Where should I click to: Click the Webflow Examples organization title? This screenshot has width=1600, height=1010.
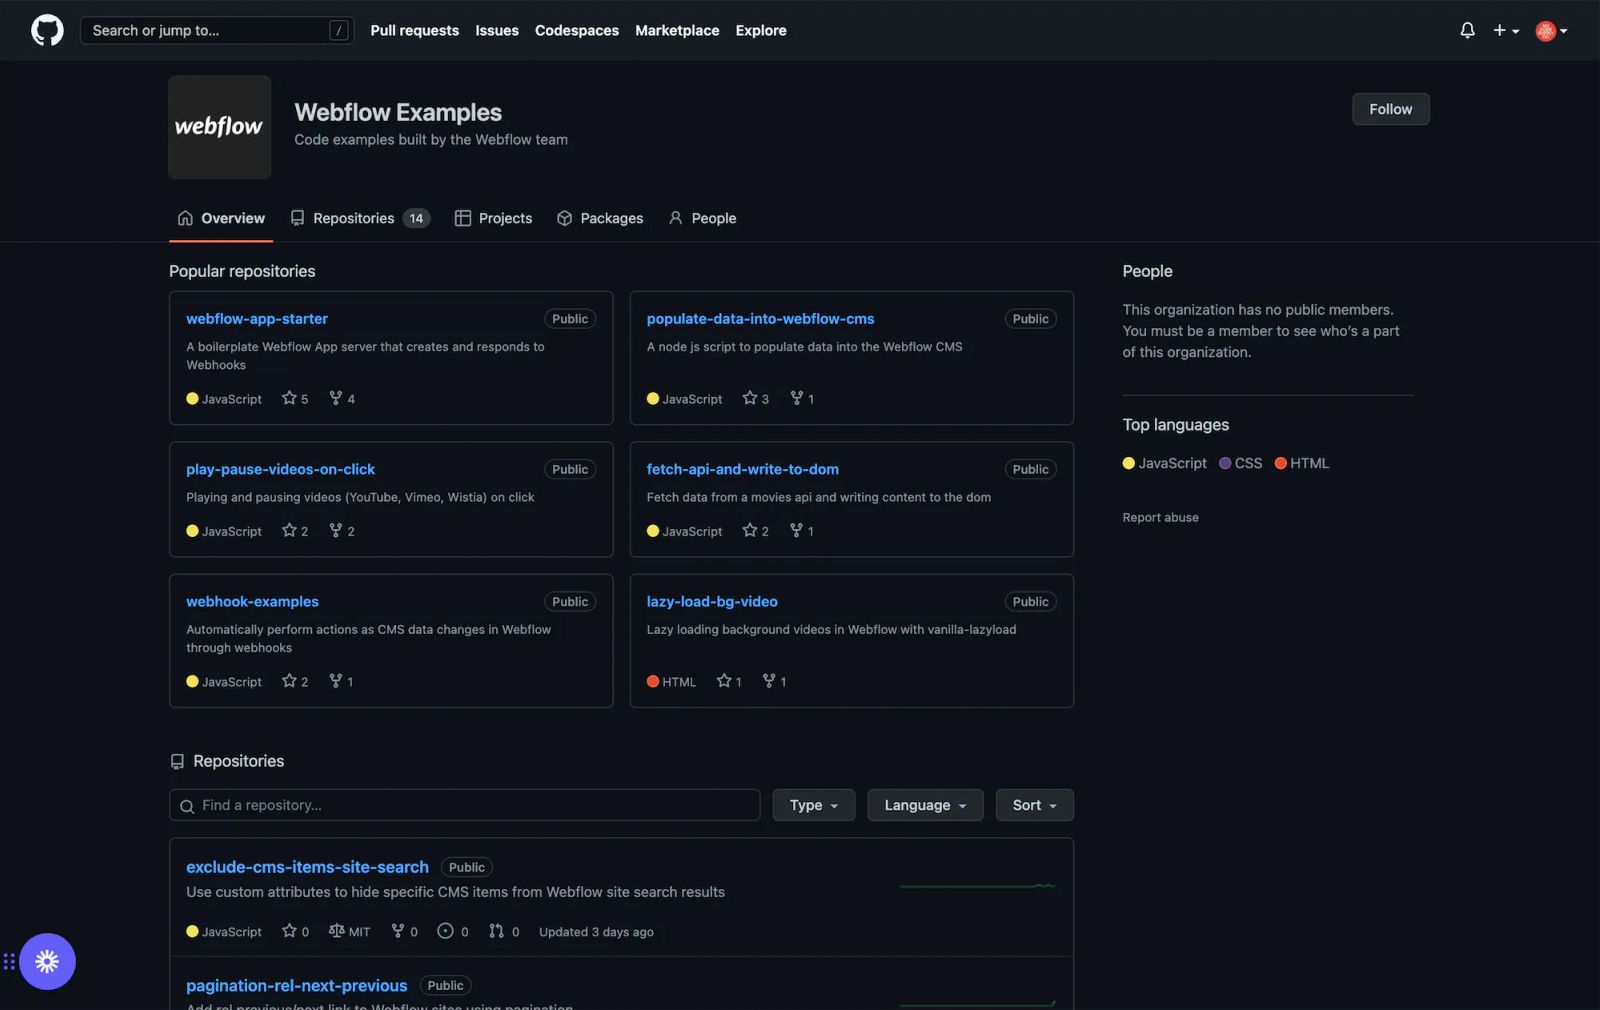point(398,112)
